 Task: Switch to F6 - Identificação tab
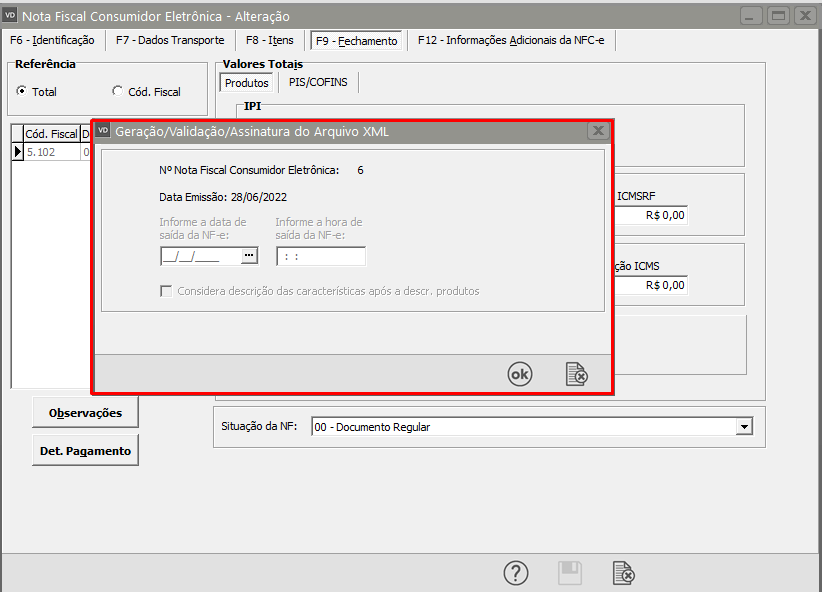pyautogui.click(x=52, y=40)
